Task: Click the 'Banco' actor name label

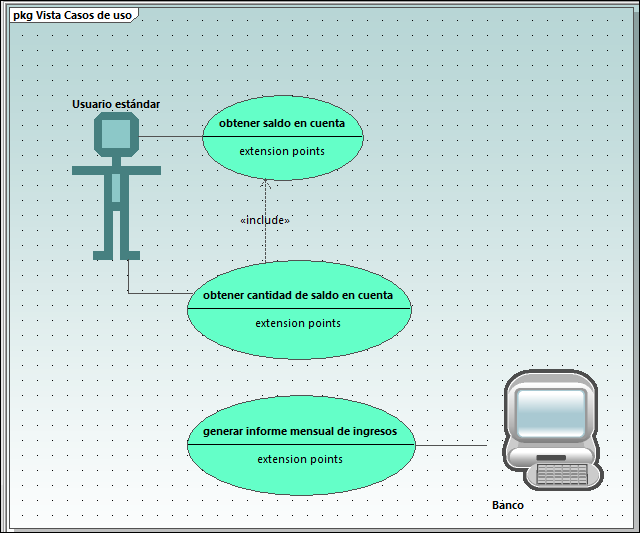Action: click(508, 505)
